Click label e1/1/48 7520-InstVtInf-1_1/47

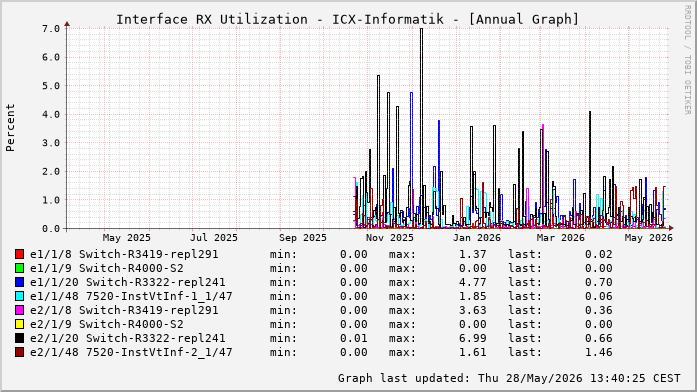click(131, 296)
